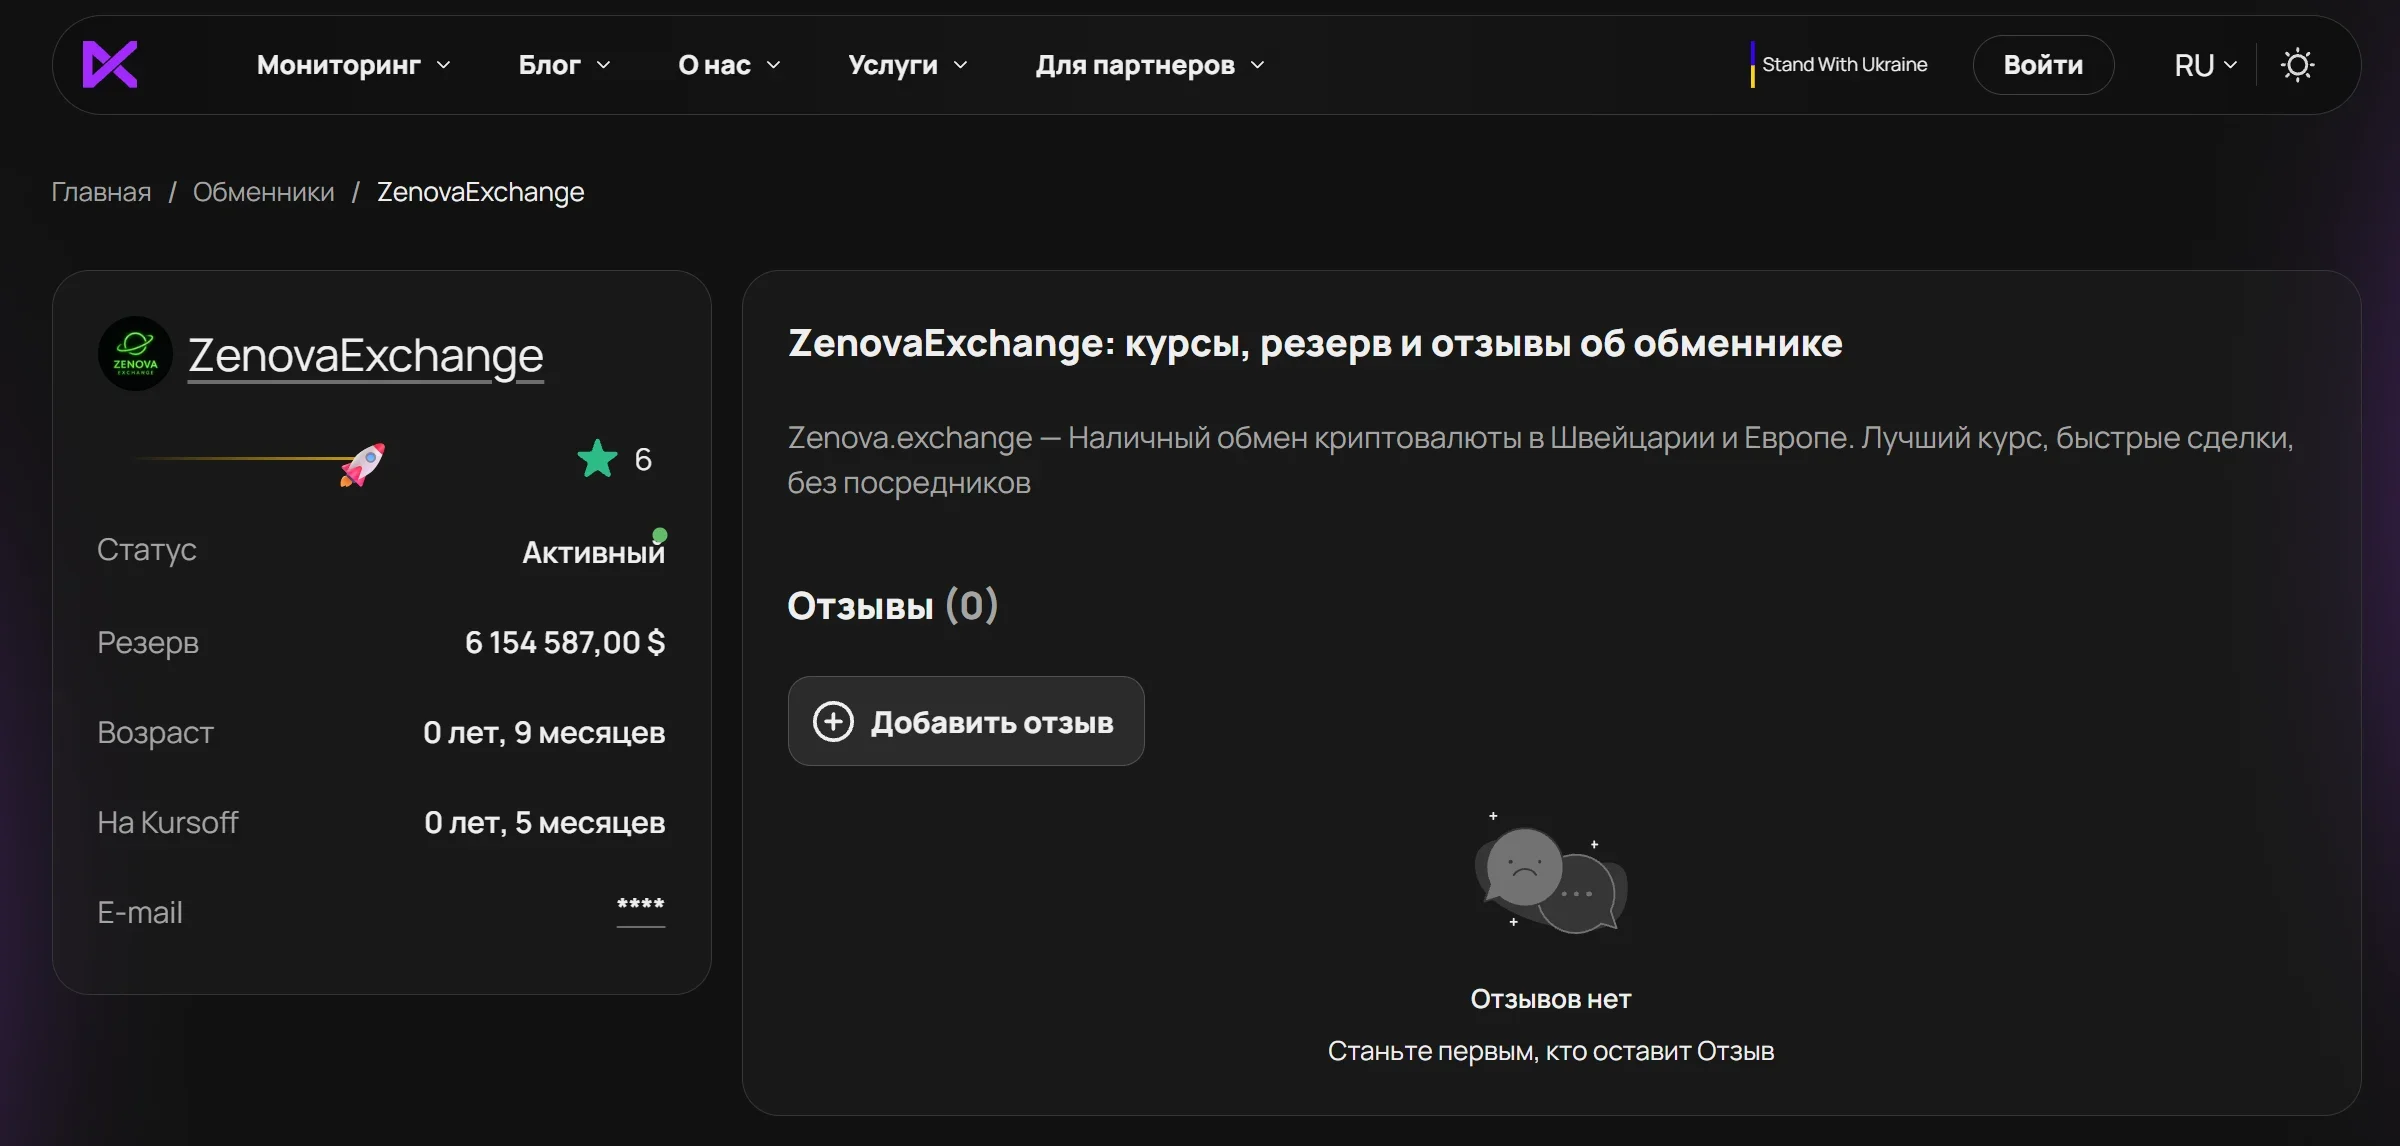Viewport: 2400px width, 1146px height.
Task: Click the main heading about курсы, резерв и отзывы
Action: coord(1315,343)
